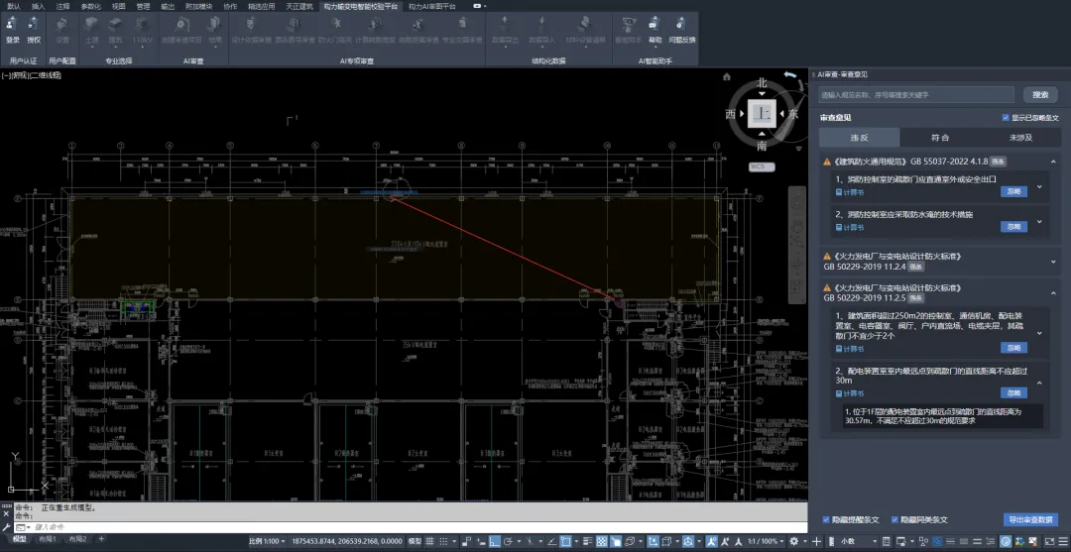The height and width of the screenshot is (552, 1071).
Task: Click the home icon above the ViewCube
Action: (x=727, y=77)
